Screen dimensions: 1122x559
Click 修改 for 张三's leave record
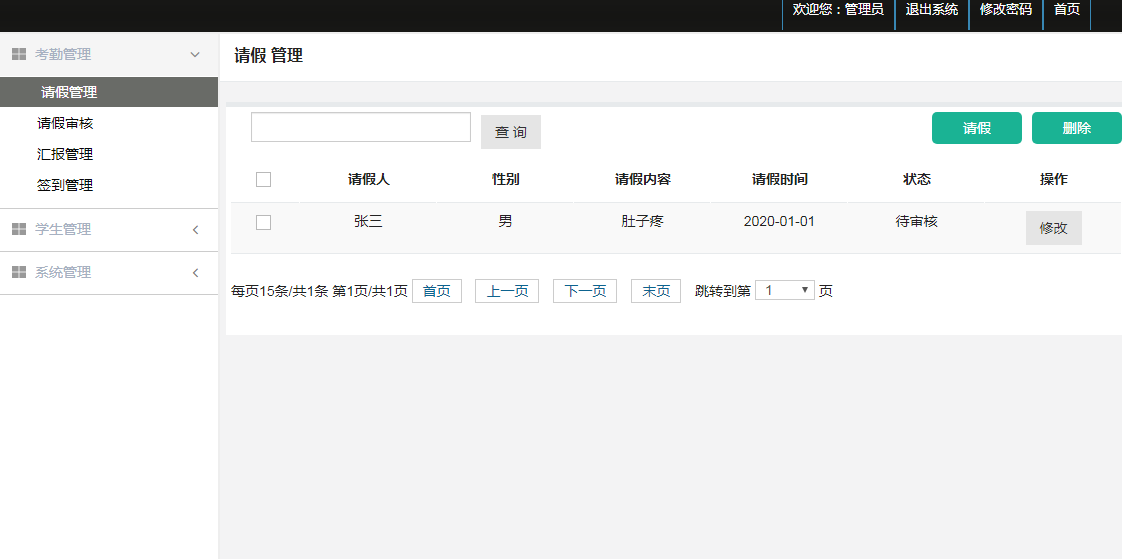(x=1053, y=228)
